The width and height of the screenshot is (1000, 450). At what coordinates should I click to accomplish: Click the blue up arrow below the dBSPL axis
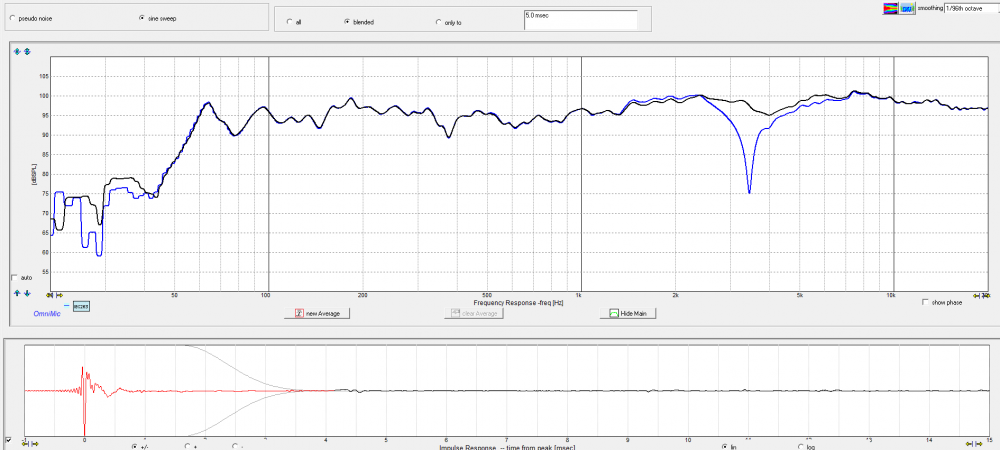click(16, 293)
